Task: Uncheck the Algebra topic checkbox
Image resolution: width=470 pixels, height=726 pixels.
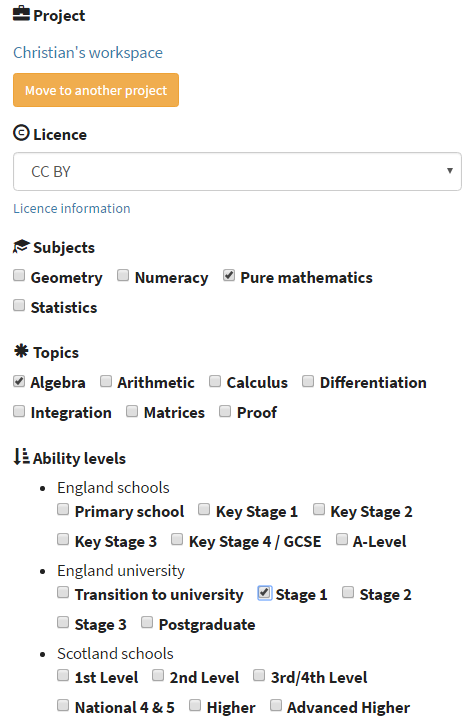Action: pos(19,381)
